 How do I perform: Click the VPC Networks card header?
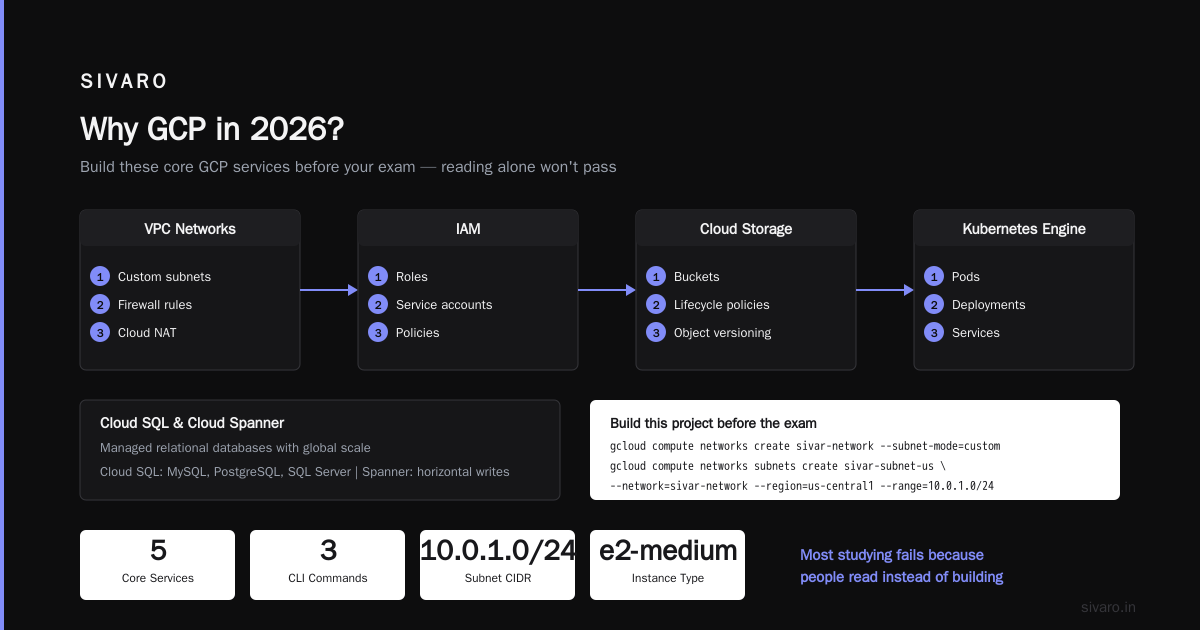190,229
